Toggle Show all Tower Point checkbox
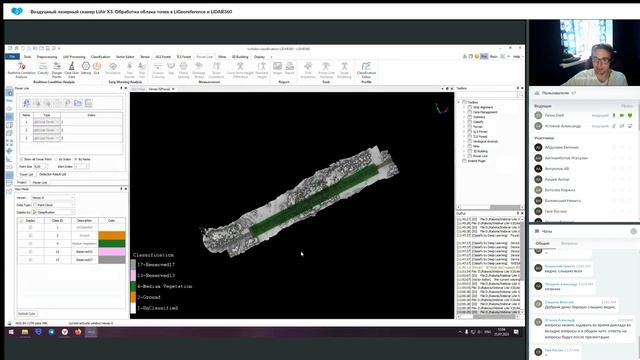The height and width of the screenshot is (360, 640). (21, 159)
